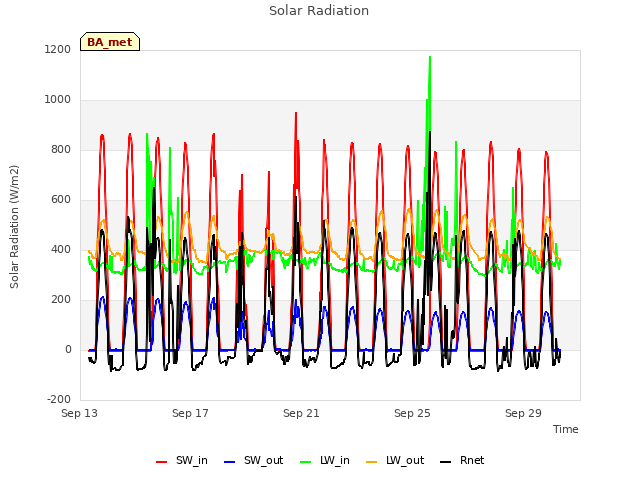Screen dimensions: 640x480
Task: Click the 0 y-axis tick label
Action: (68, 350)
